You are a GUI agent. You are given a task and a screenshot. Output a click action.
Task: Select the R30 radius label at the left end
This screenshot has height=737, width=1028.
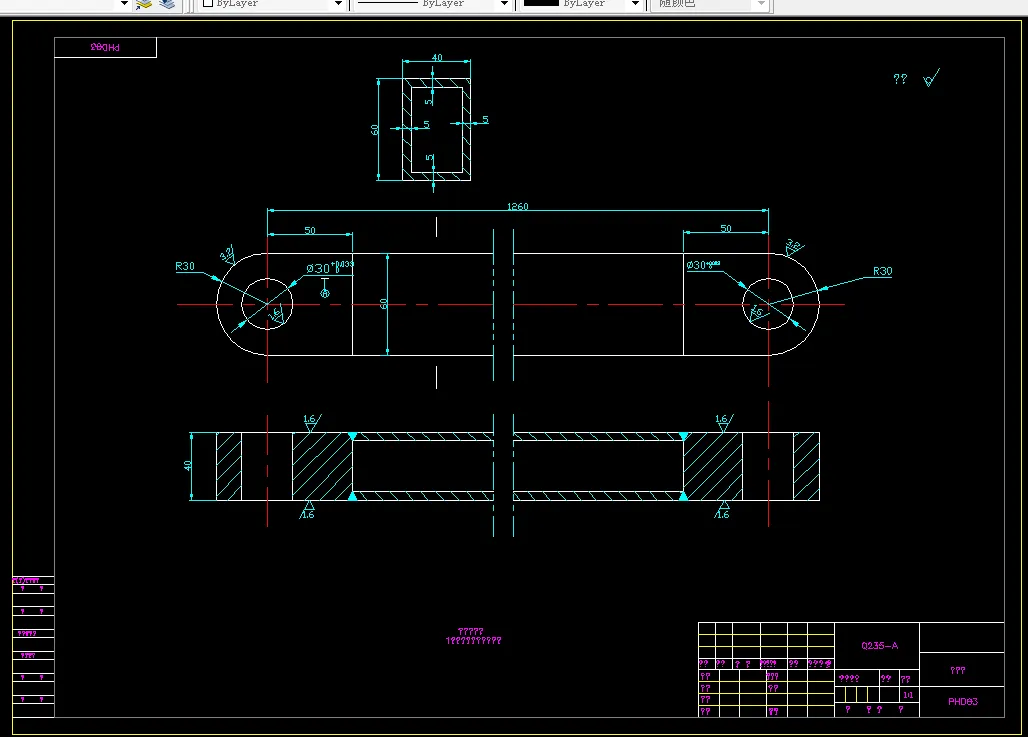click(x=185, y=266)
